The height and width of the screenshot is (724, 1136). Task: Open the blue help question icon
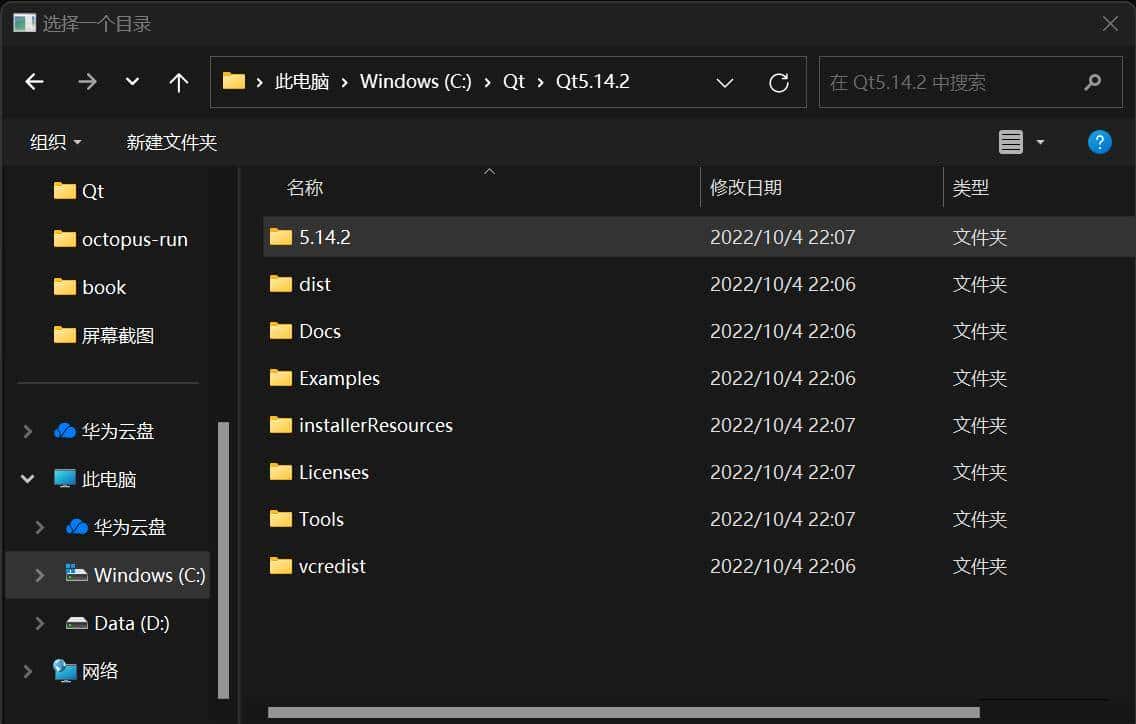click(x=1099, y=142)
